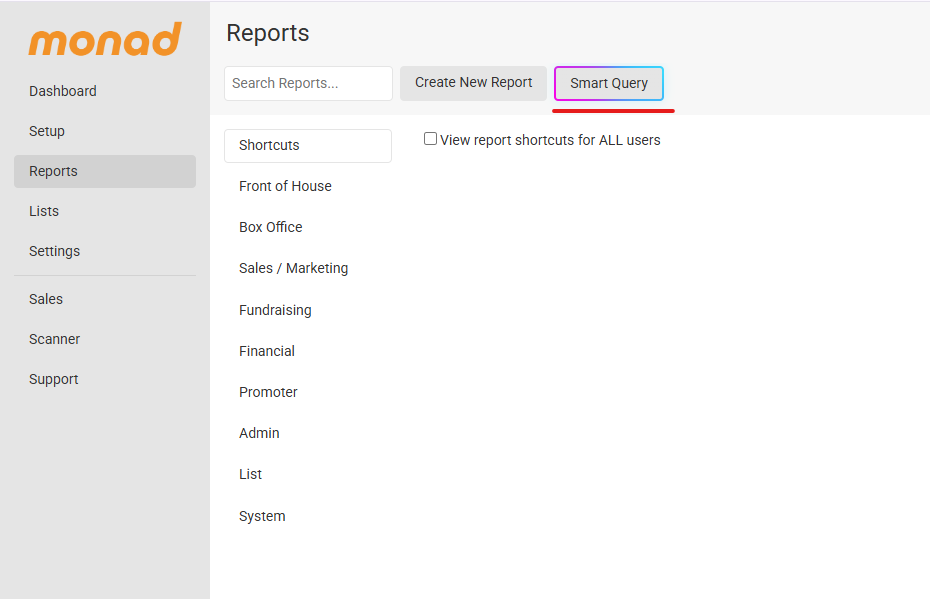The width and height of the screenshot is (930, 599).
Task: Select the Fundraising report category
Action: (x=275, y=310)
